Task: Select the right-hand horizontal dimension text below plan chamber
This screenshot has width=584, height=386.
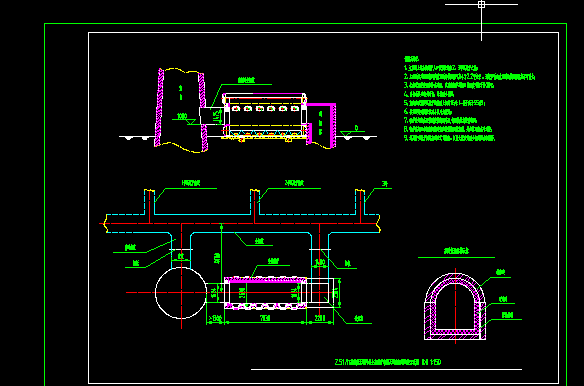Action: click(320, 319)
